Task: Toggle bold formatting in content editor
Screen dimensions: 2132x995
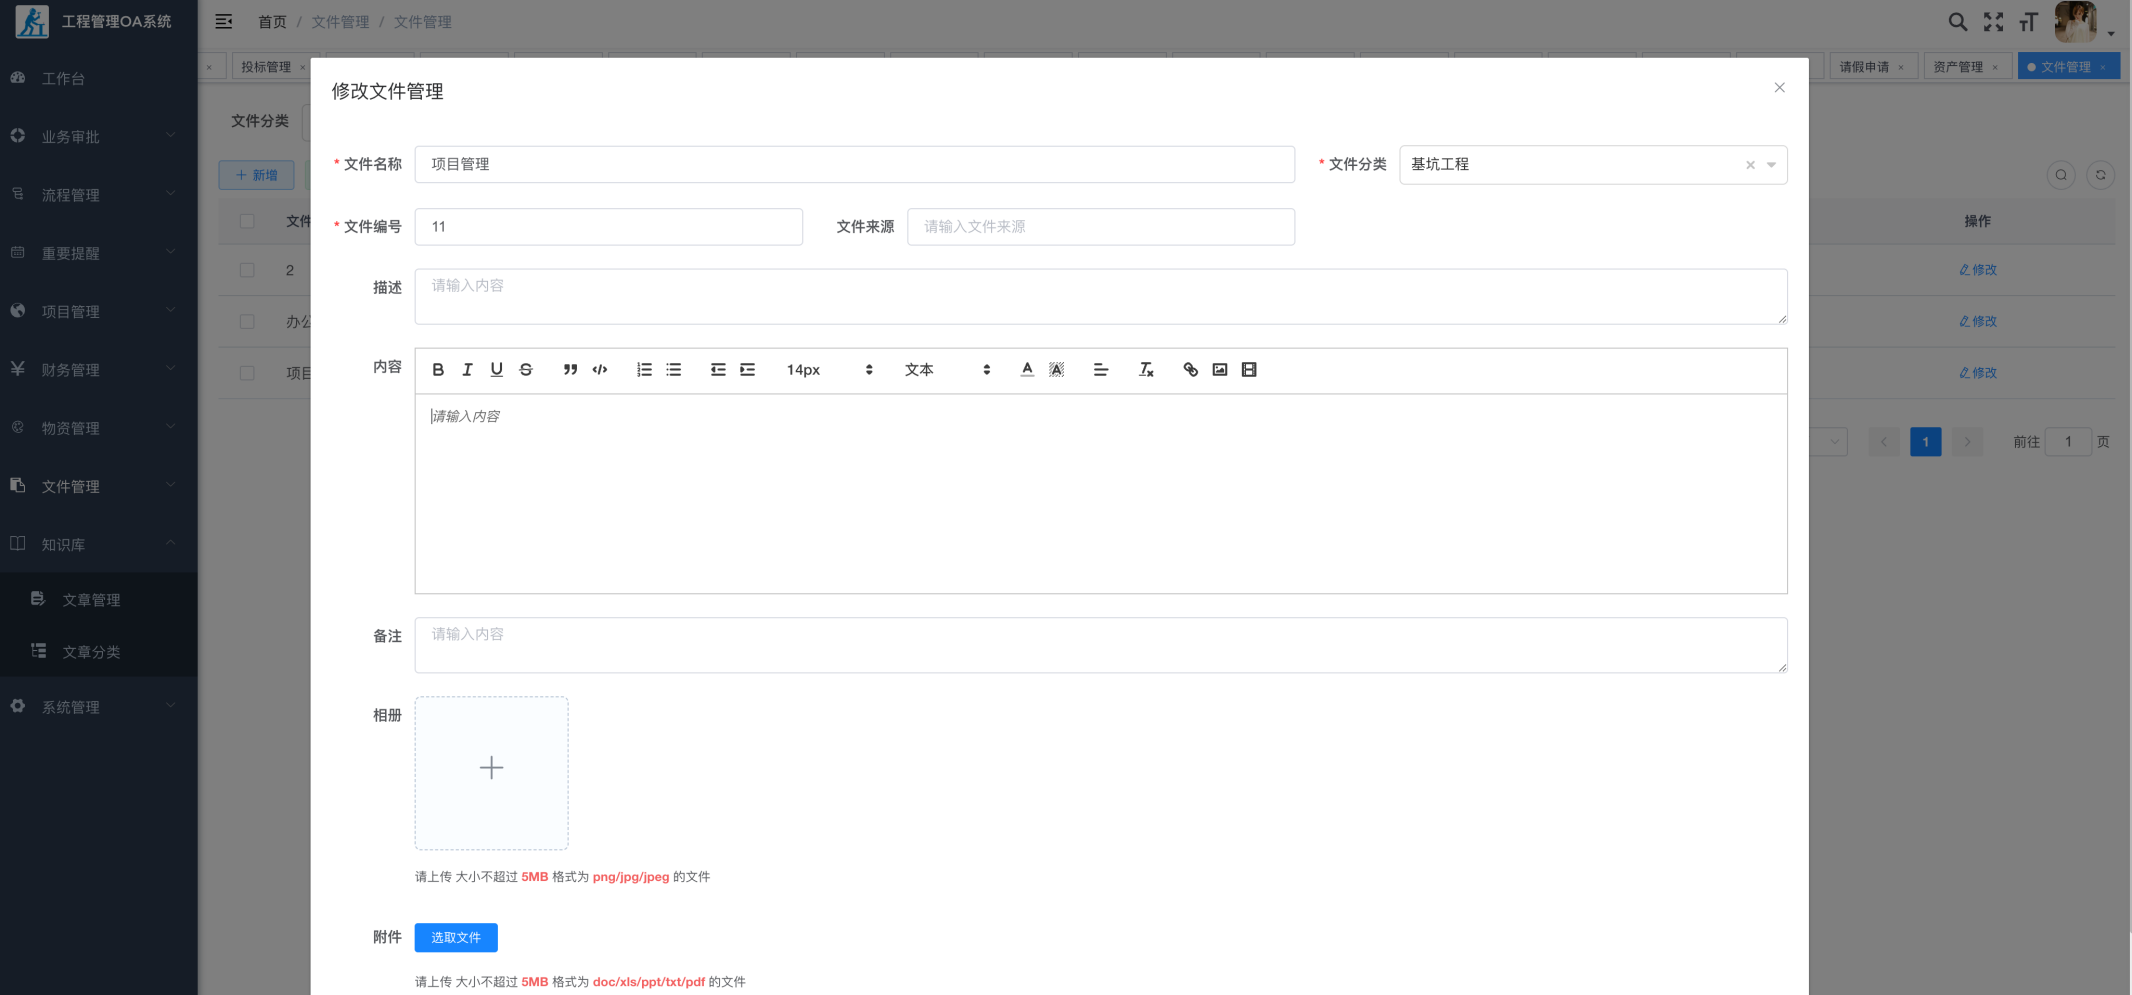Action: [438, 370]
